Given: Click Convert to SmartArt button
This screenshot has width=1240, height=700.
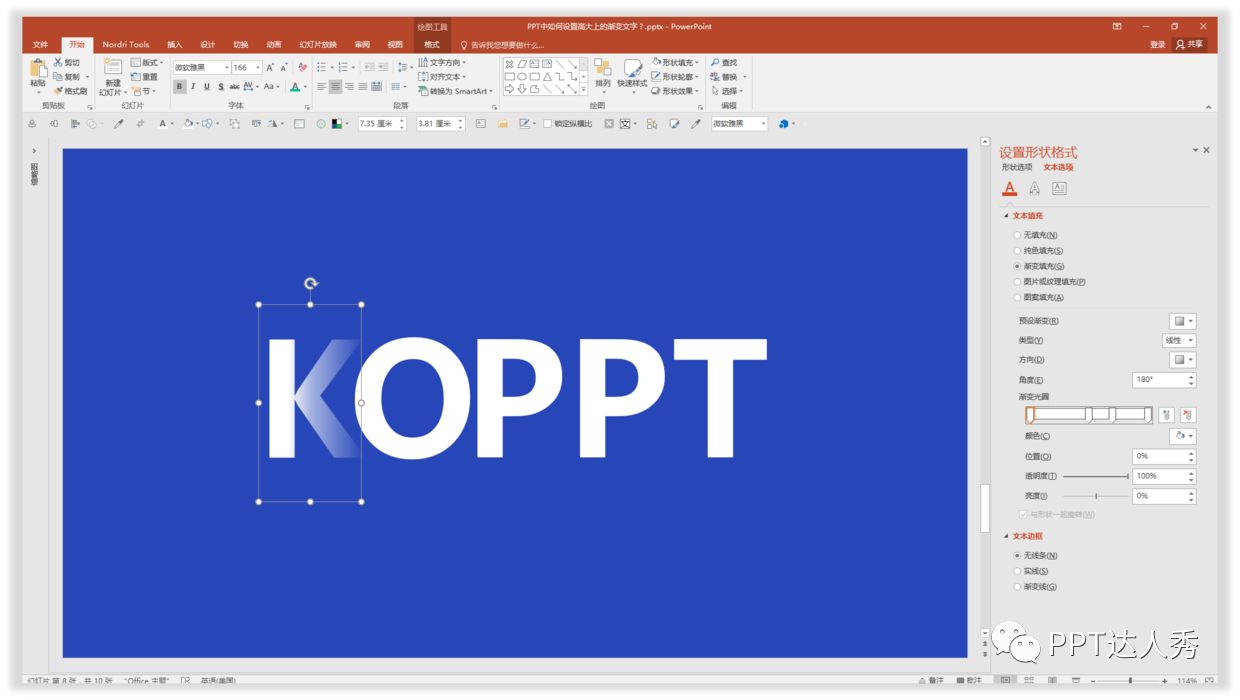Looking at the screenshot, I should coord(456,91).
